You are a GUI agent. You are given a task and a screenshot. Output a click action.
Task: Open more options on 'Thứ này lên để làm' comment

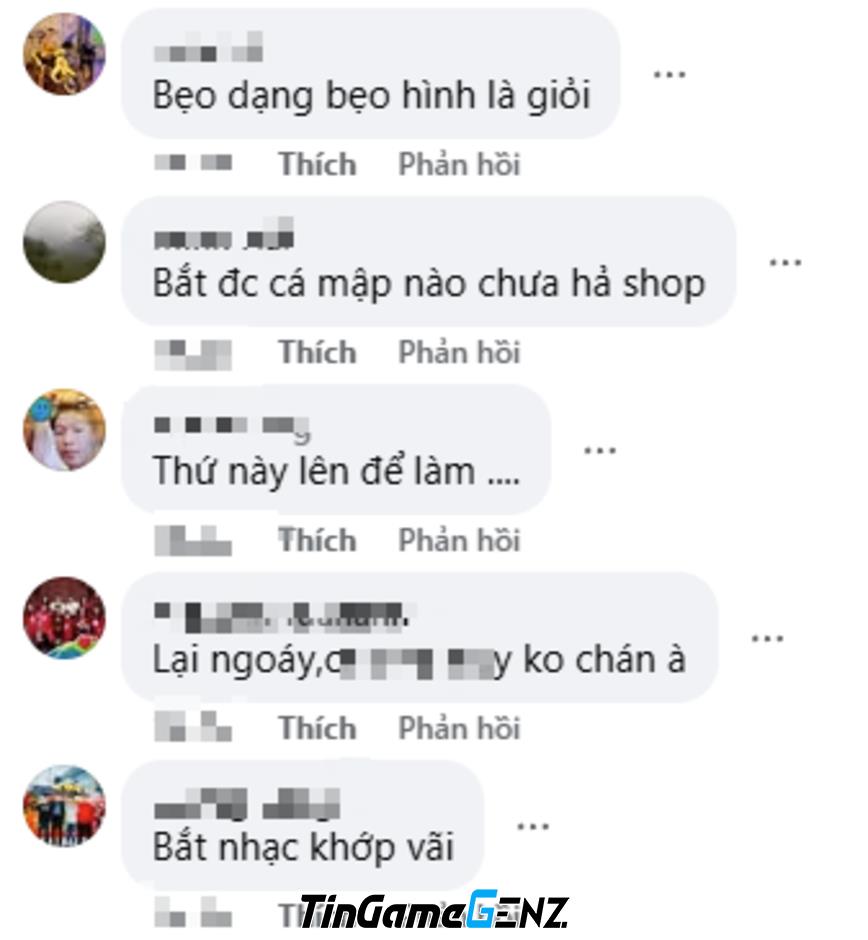pyautogui.click(x=600, y=451)
